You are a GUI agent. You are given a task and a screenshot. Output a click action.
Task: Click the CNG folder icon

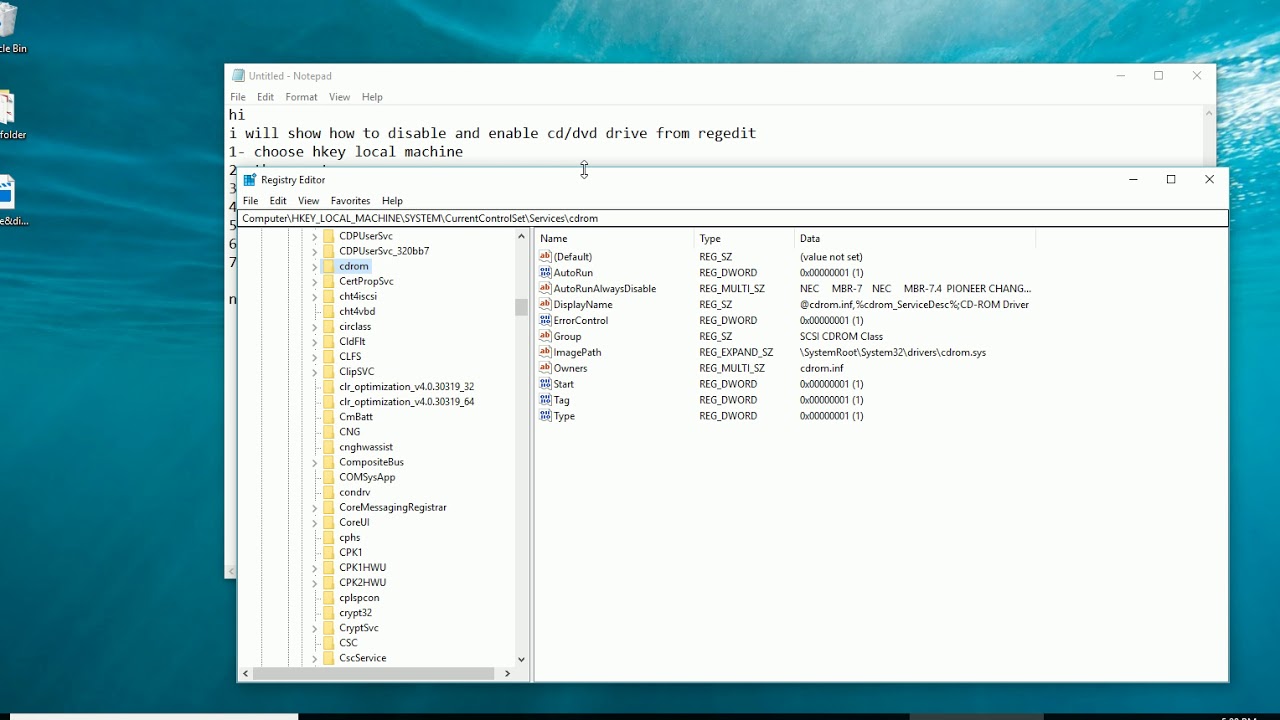click(x=329, y=432)
